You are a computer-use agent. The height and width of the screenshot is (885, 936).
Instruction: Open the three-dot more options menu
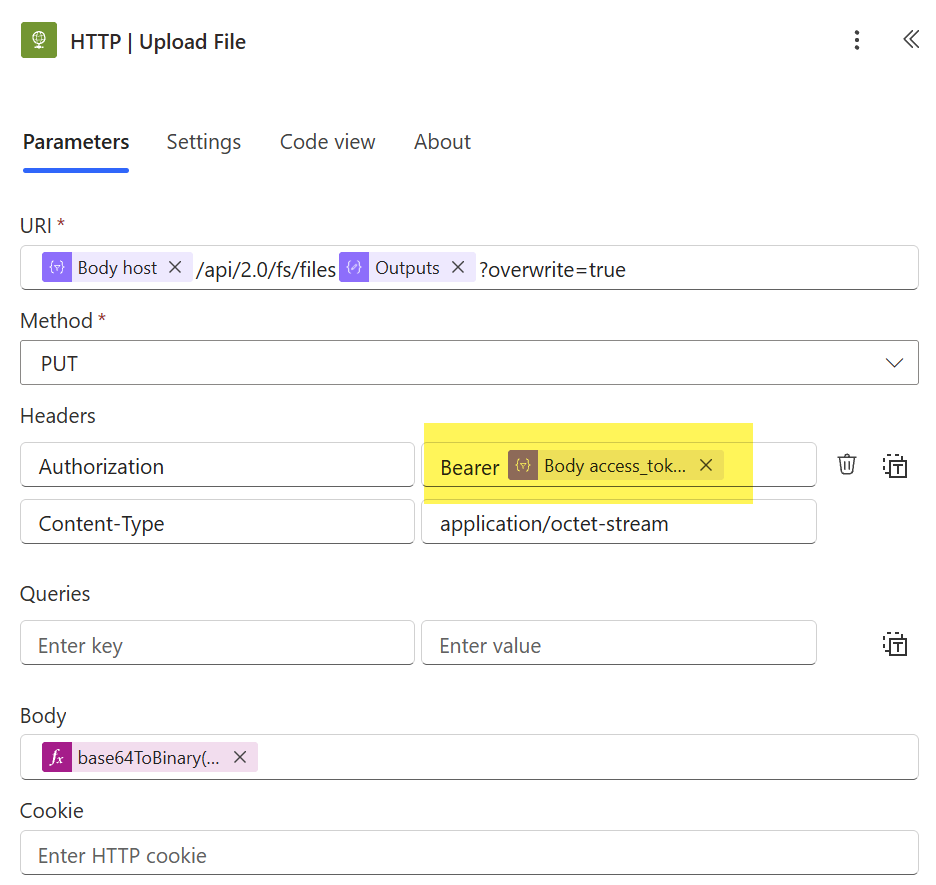pos(857,40)
